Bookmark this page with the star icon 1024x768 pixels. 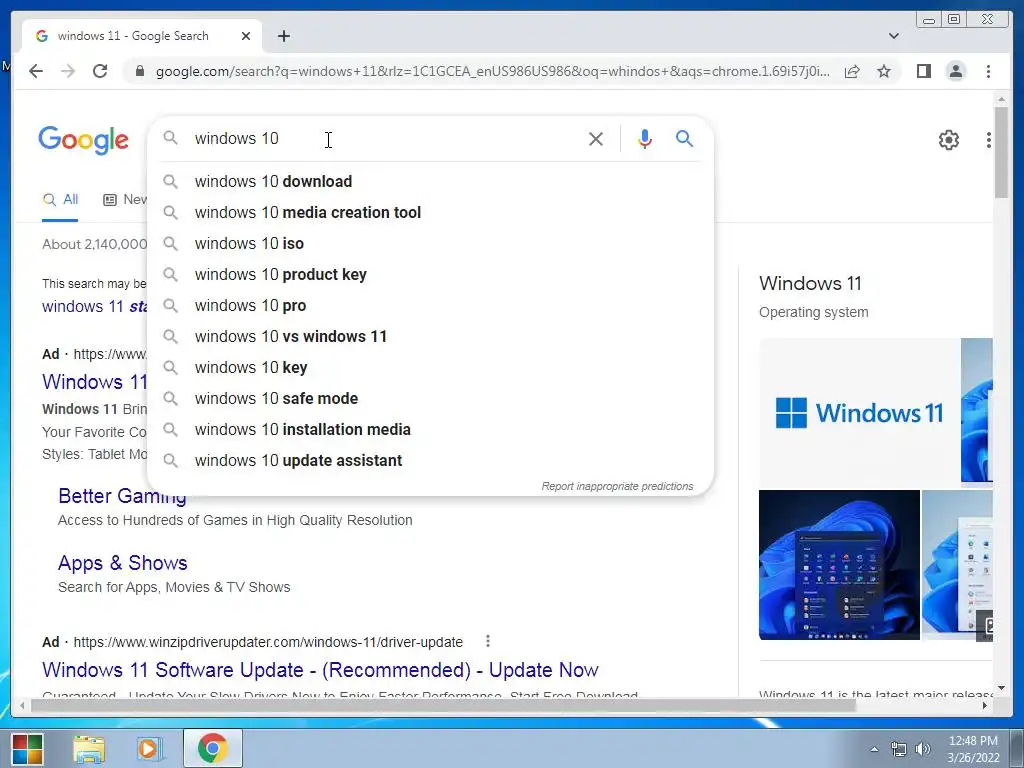click(884, 71)
